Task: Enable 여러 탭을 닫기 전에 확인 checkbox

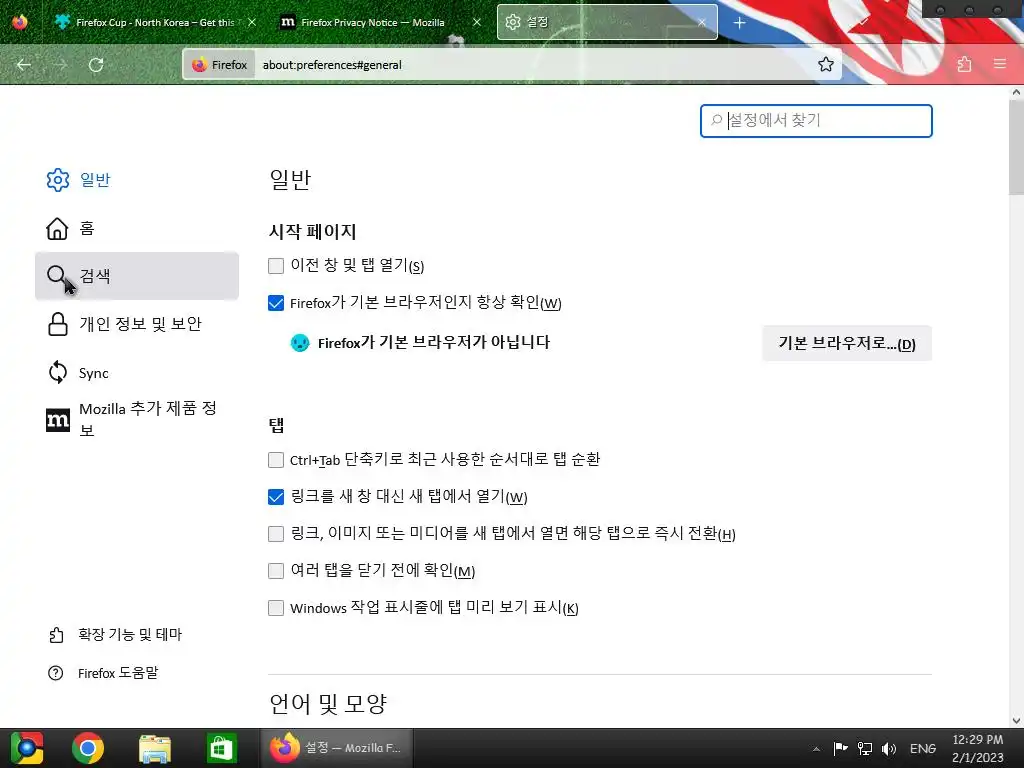Action: click(x=276, y=571)
